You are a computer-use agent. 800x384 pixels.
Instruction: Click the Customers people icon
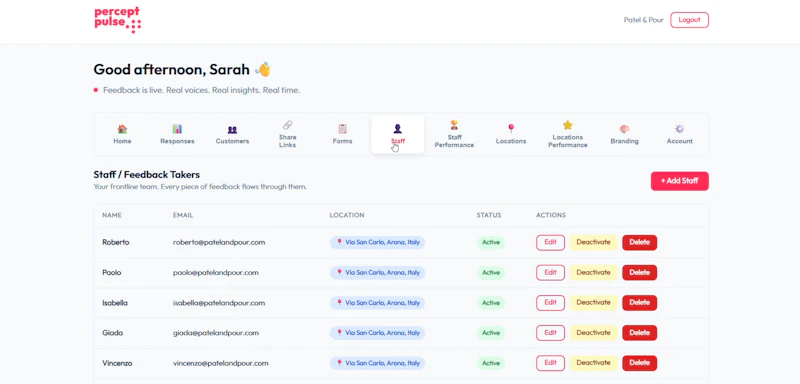[232, 130]
